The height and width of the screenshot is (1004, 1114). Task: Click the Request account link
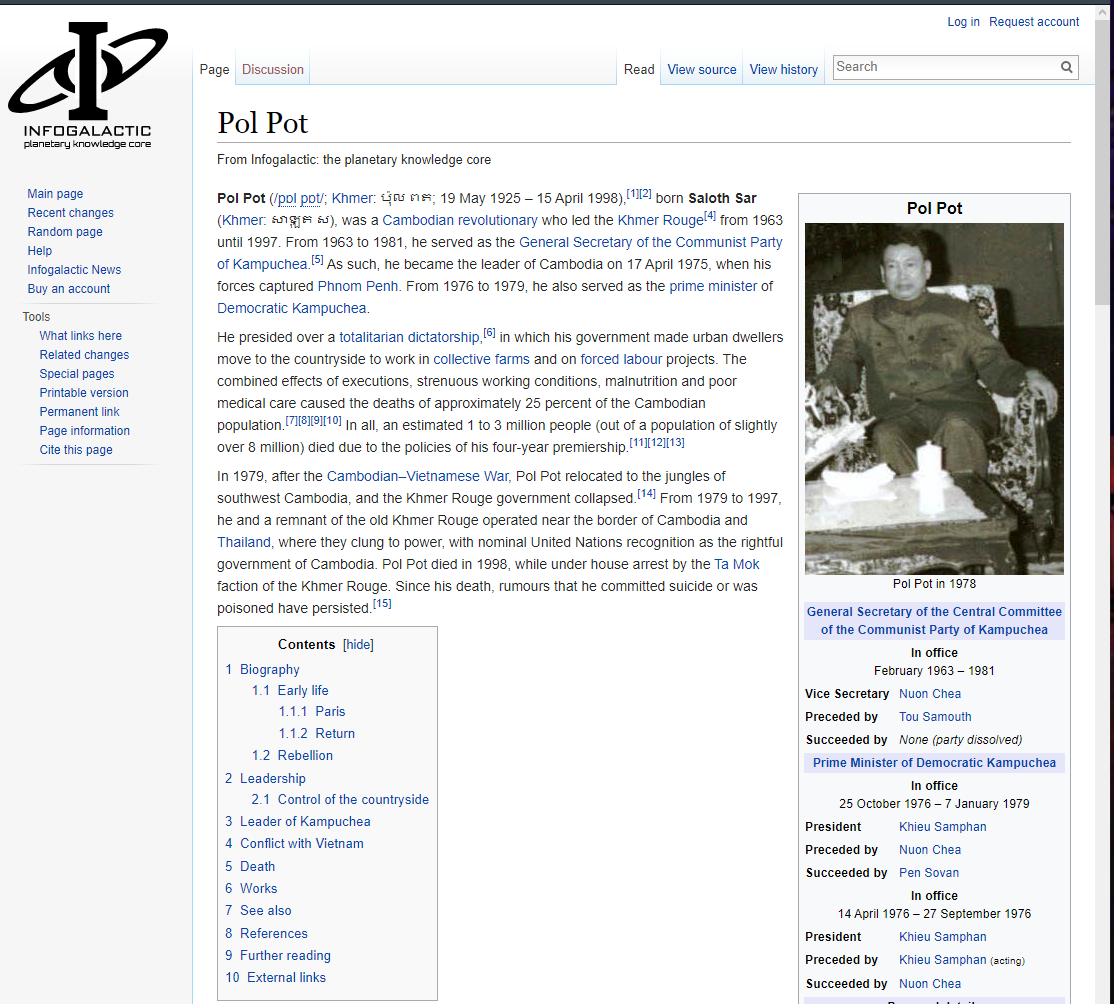coord(1034,22)
